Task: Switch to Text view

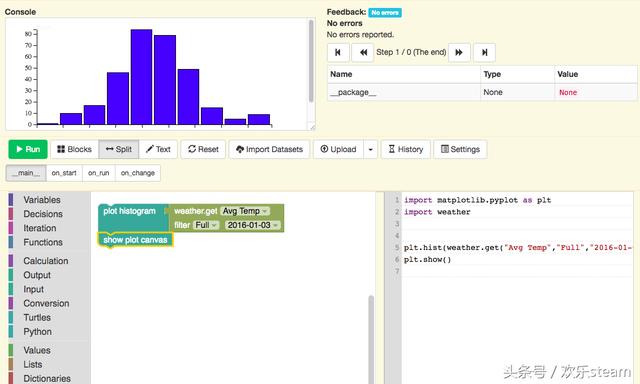Action: (158, 149)
